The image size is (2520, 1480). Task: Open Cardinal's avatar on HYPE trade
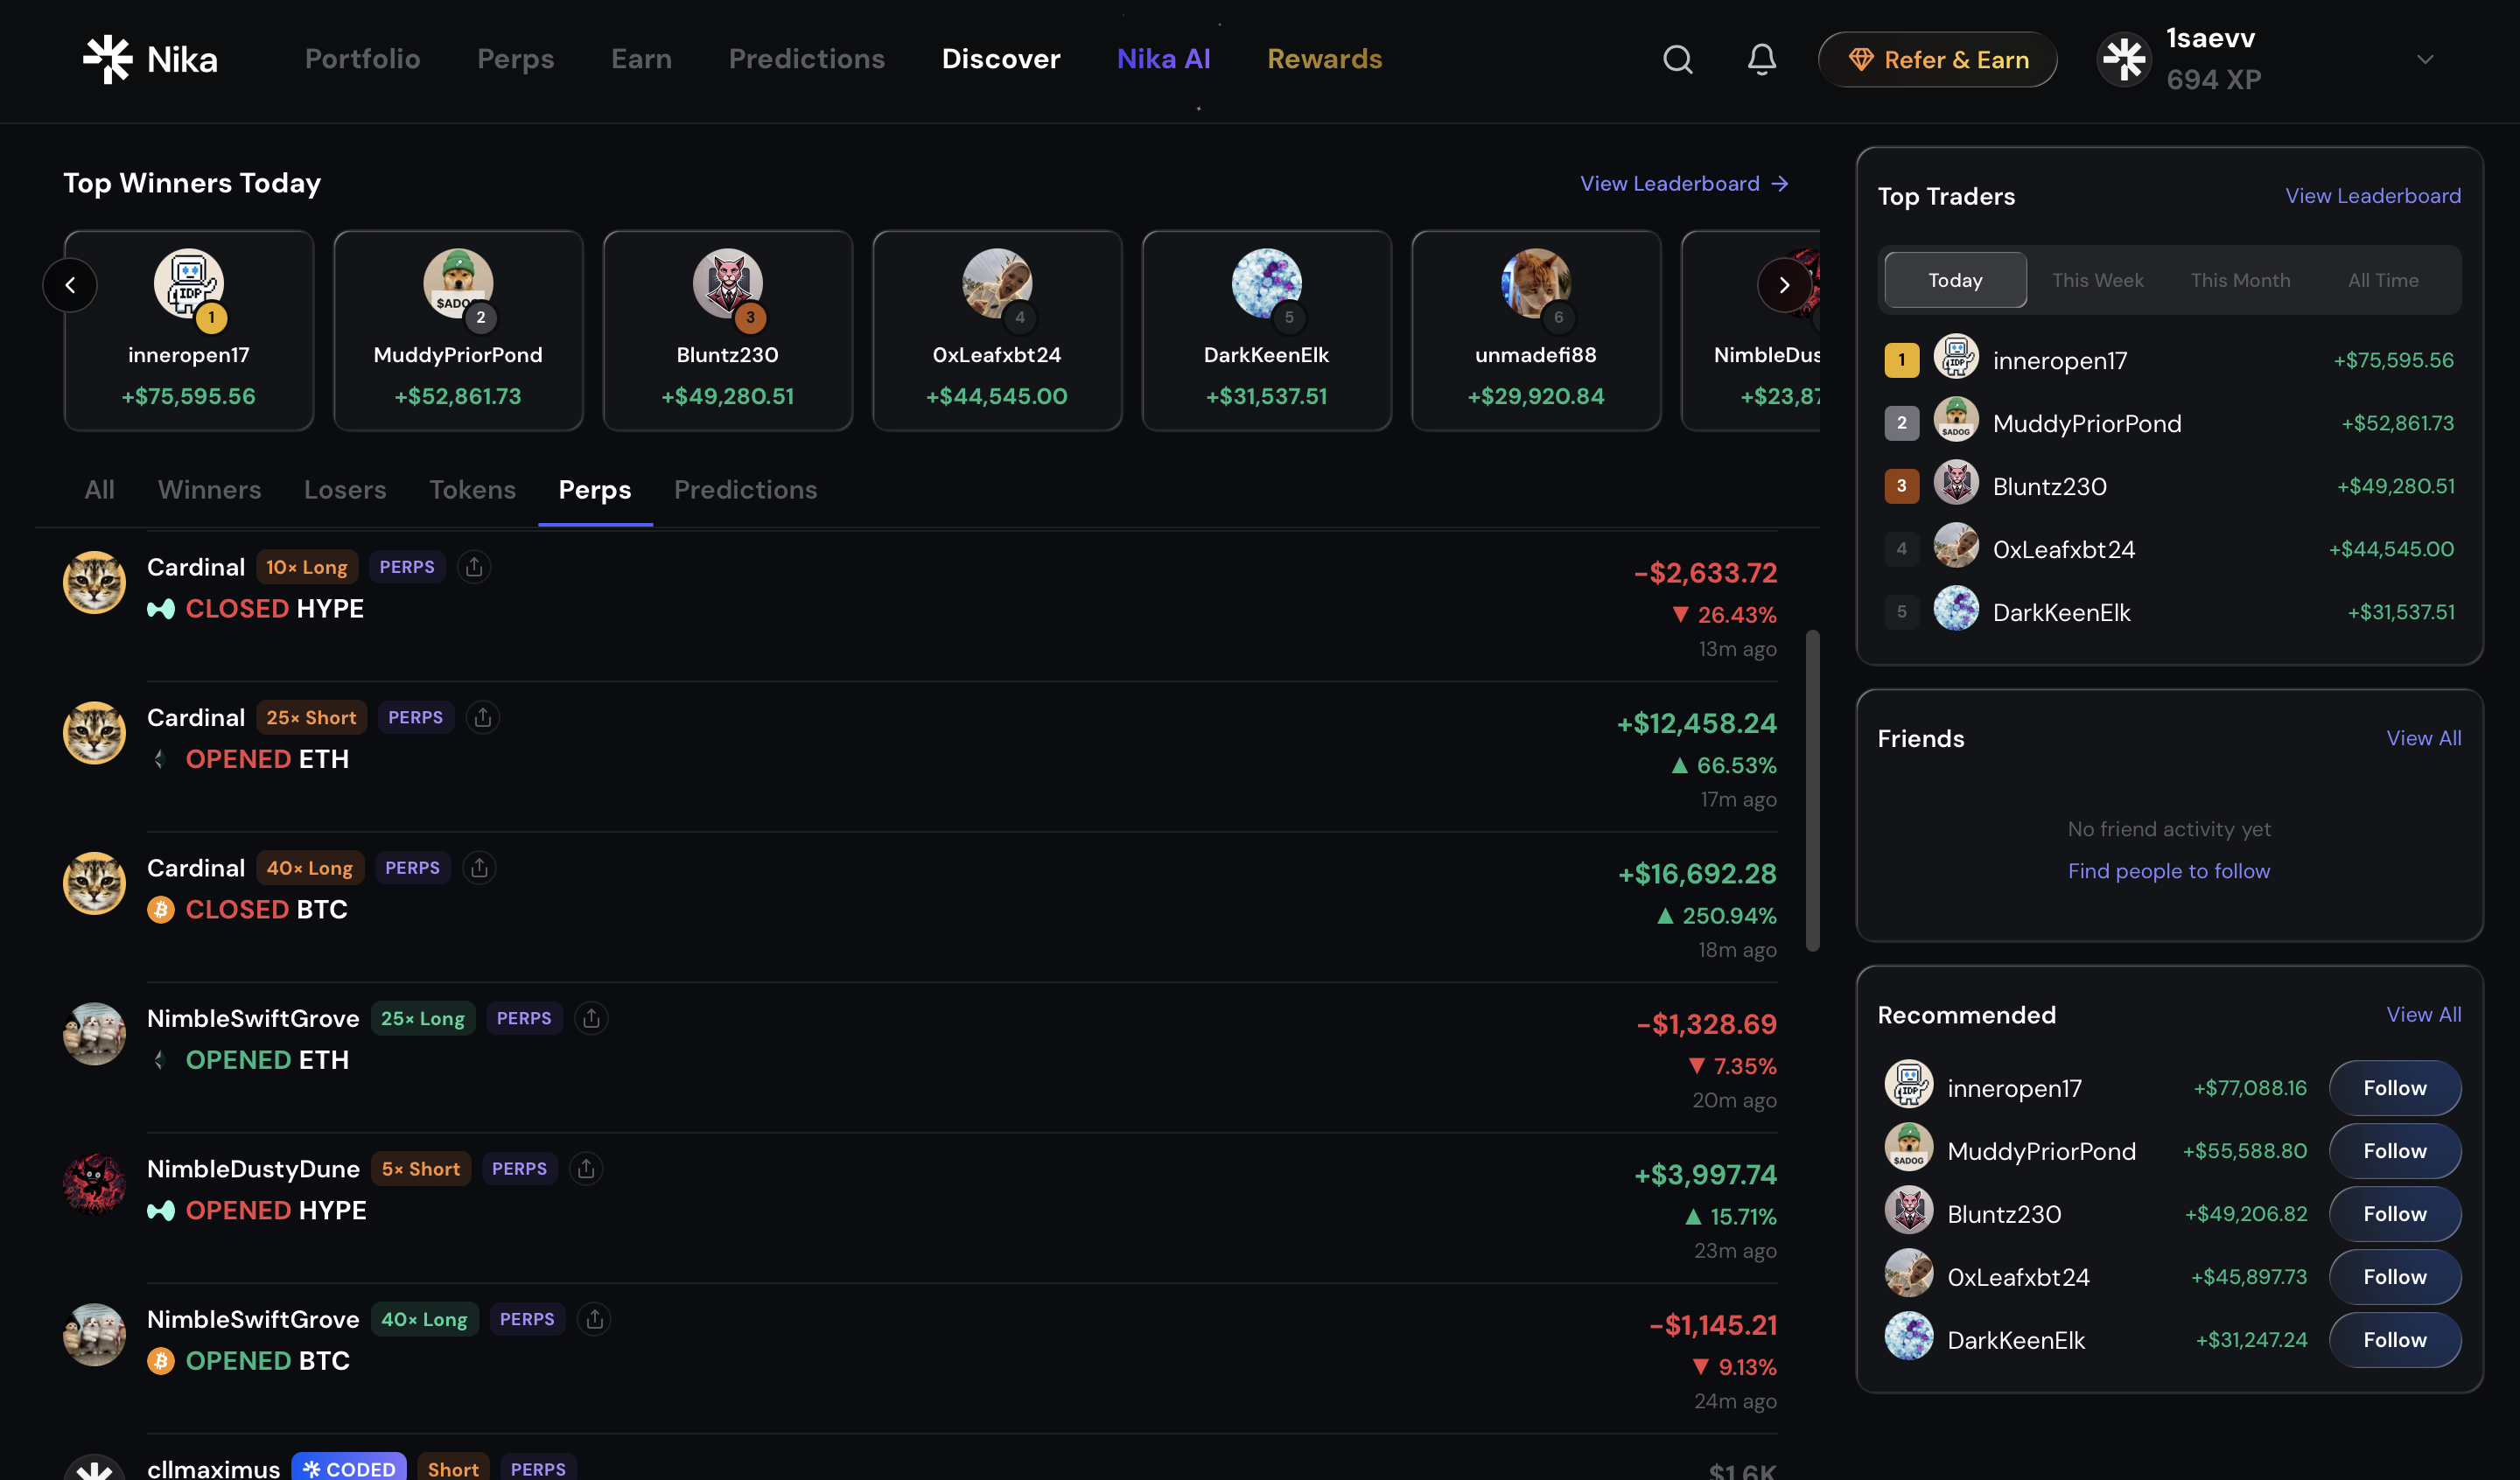click(x=94, y=583)
